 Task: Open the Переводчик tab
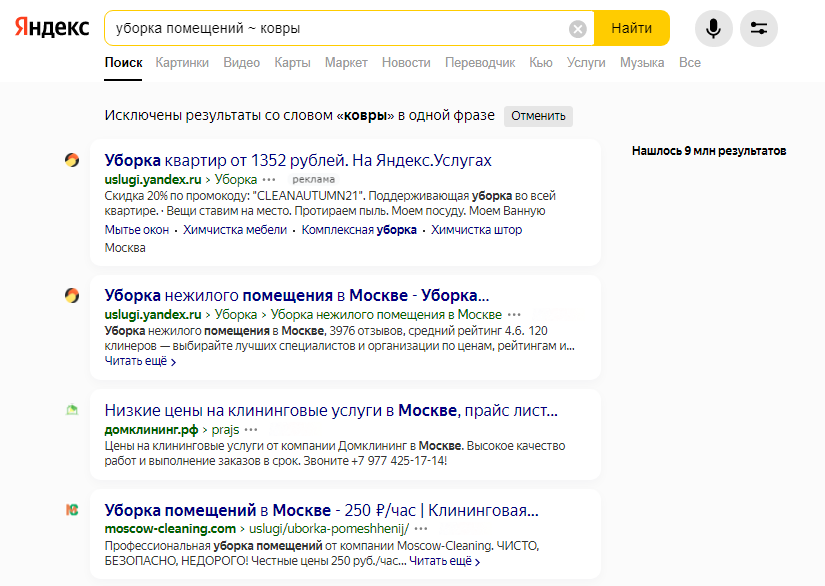coord(480,63)
